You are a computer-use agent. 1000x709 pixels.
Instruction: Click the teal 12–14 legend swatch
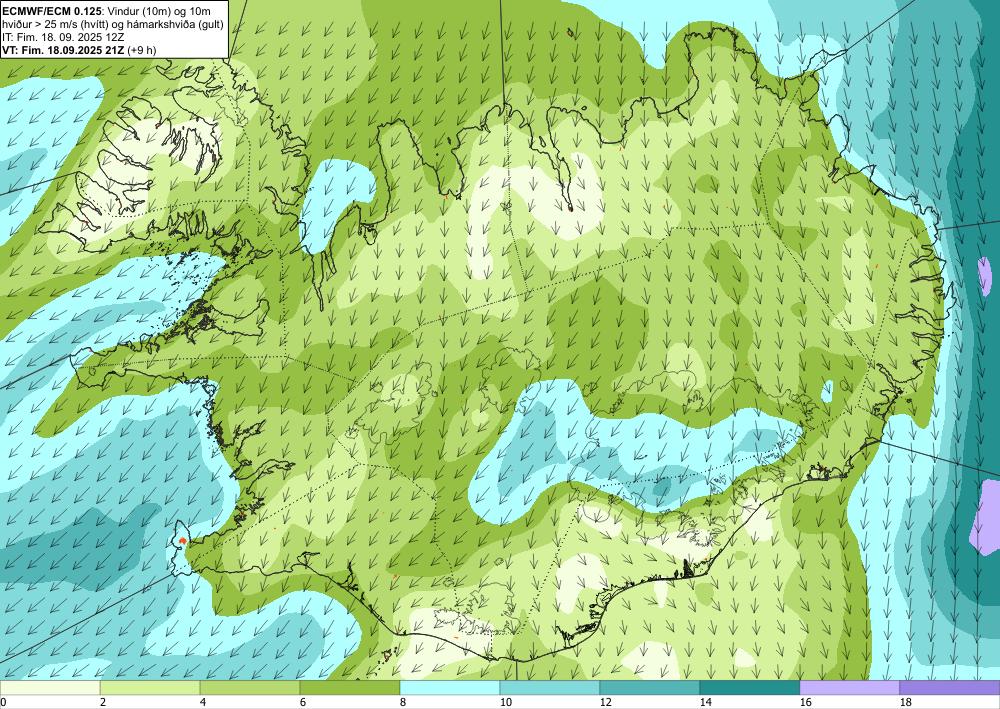[x=650, y=688]
